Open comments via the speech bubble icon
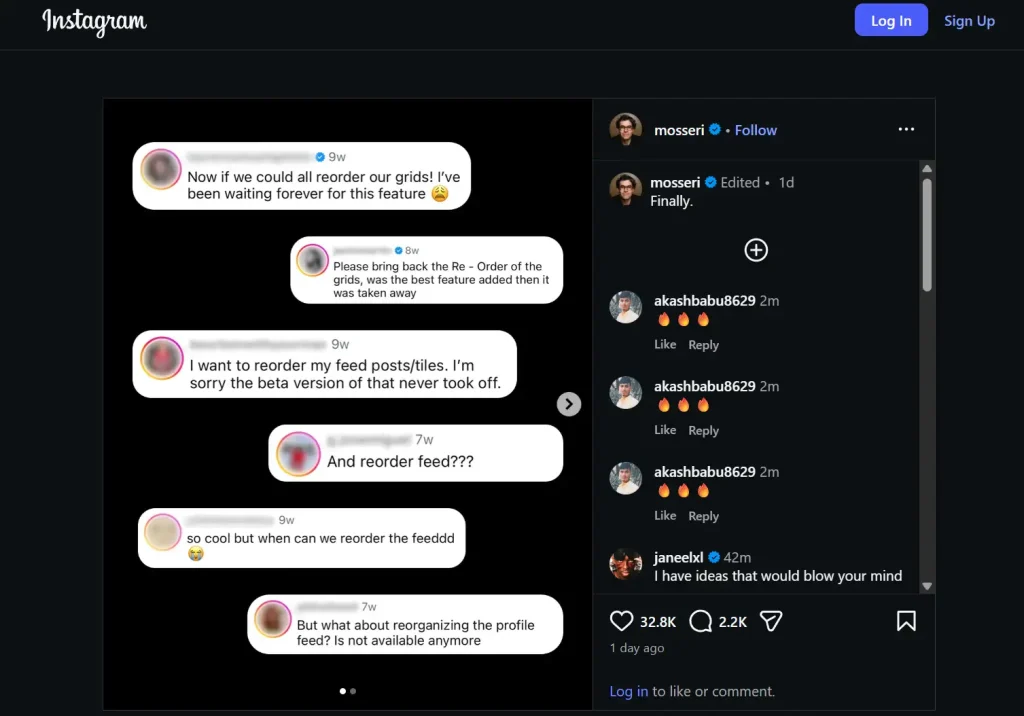This screenshot has height=716, width=1024. click(x=700, y=621)
